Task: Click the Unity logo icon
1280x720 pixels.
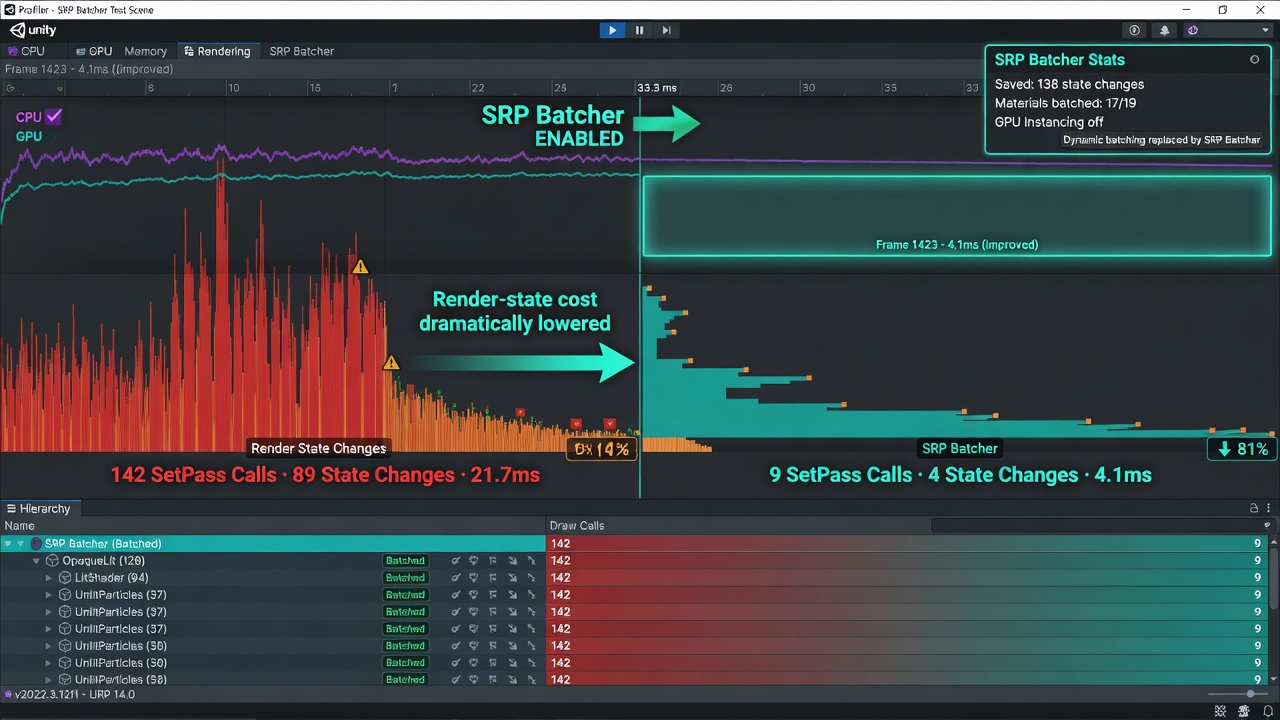Action: pos(17,30)
